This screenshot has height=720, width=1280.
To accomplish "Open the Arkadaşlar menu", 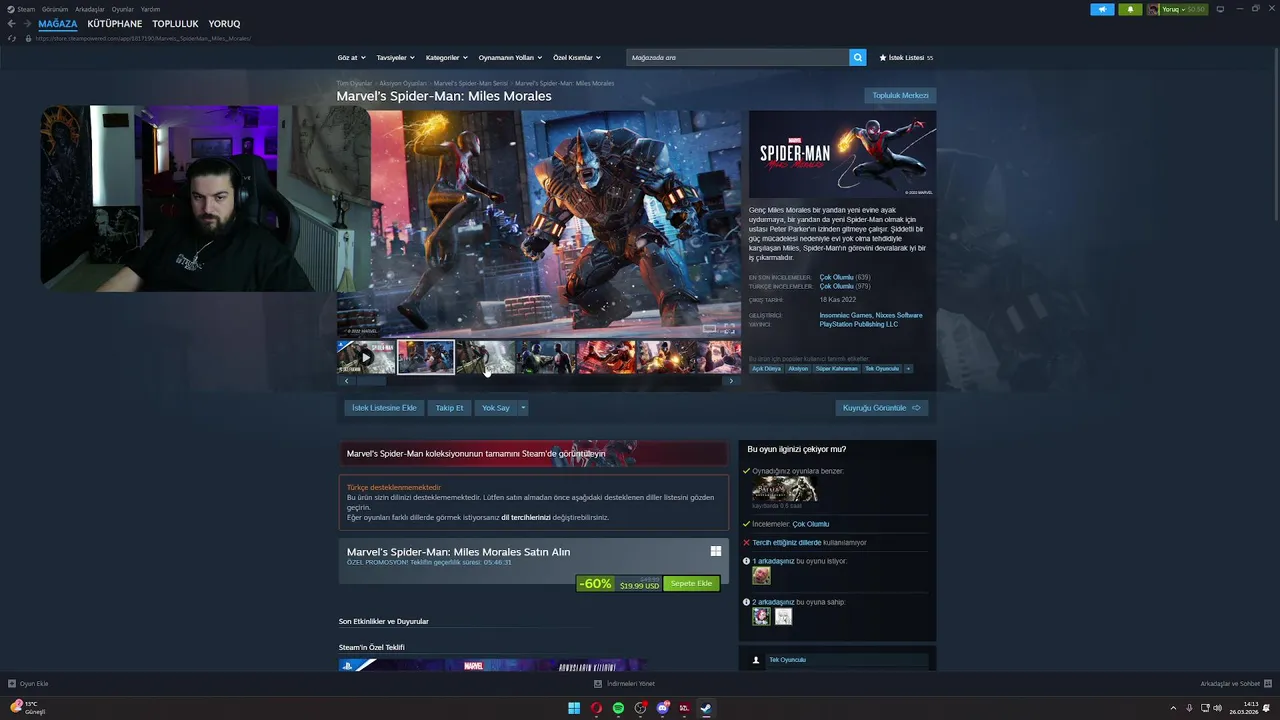I will coord(90,9).
